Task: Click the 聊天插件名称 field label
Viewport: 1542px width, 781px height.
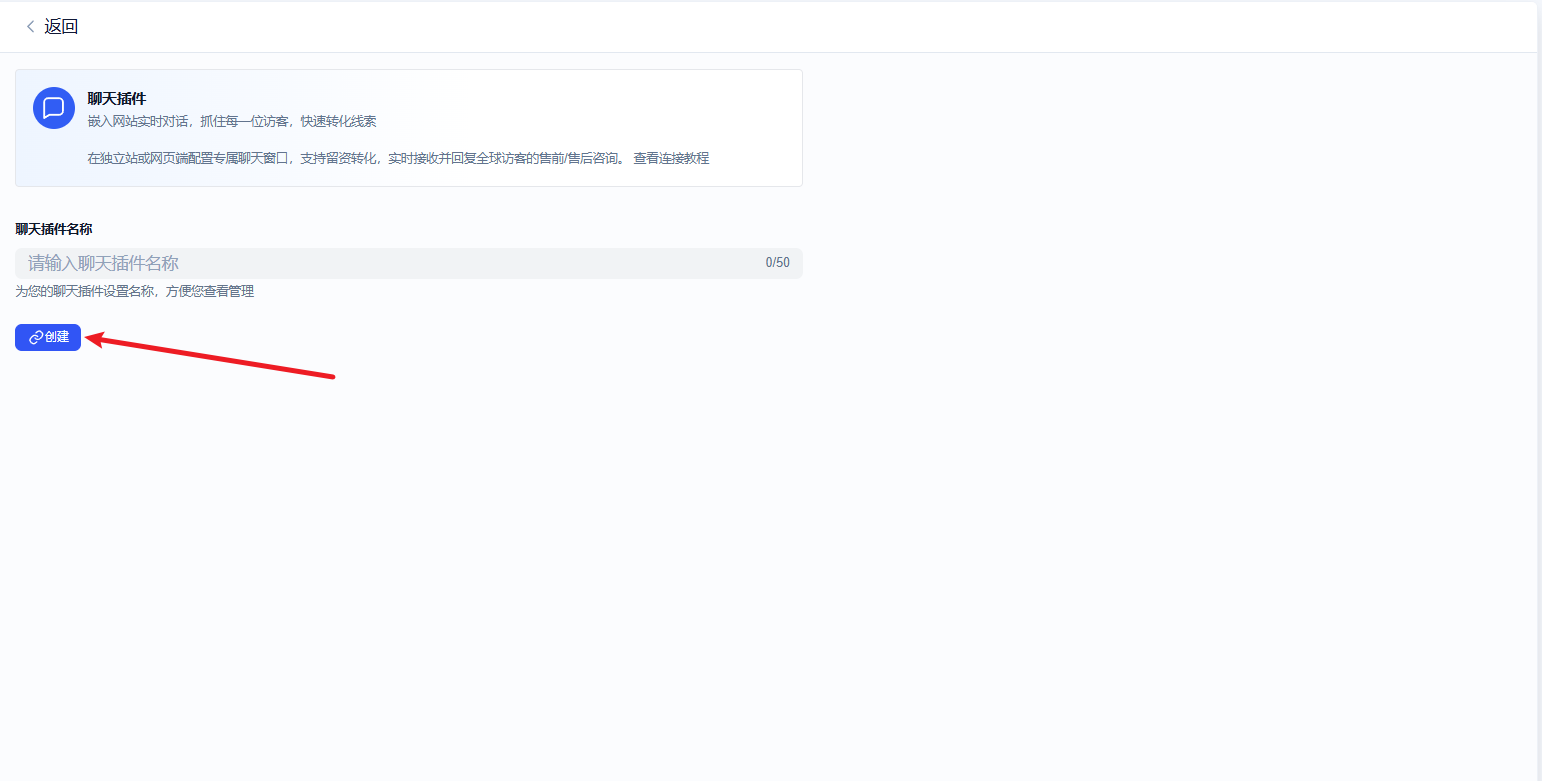Action: (54, 229)
